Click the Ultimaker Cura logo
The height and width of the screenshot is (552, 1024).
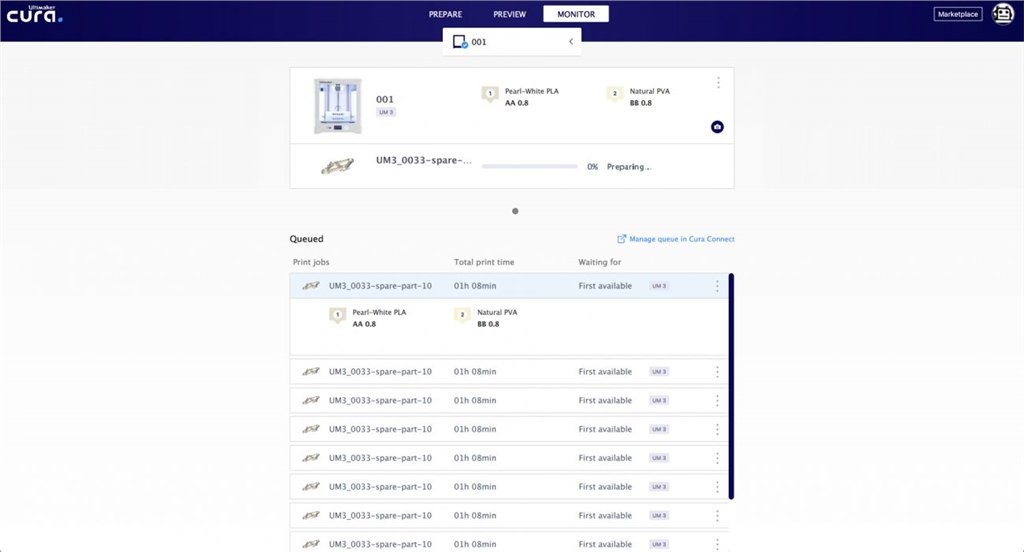[35, 15]
